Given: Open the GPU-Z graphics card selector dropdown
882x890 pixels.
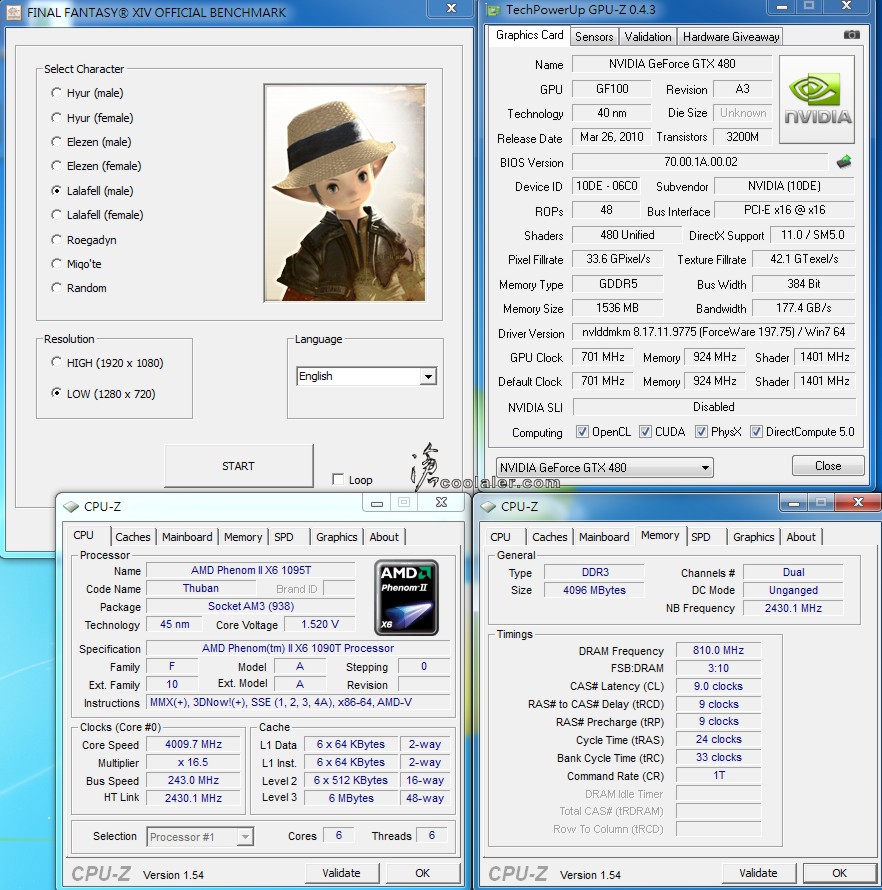Looking at the screenshot, I should point(604,467).
